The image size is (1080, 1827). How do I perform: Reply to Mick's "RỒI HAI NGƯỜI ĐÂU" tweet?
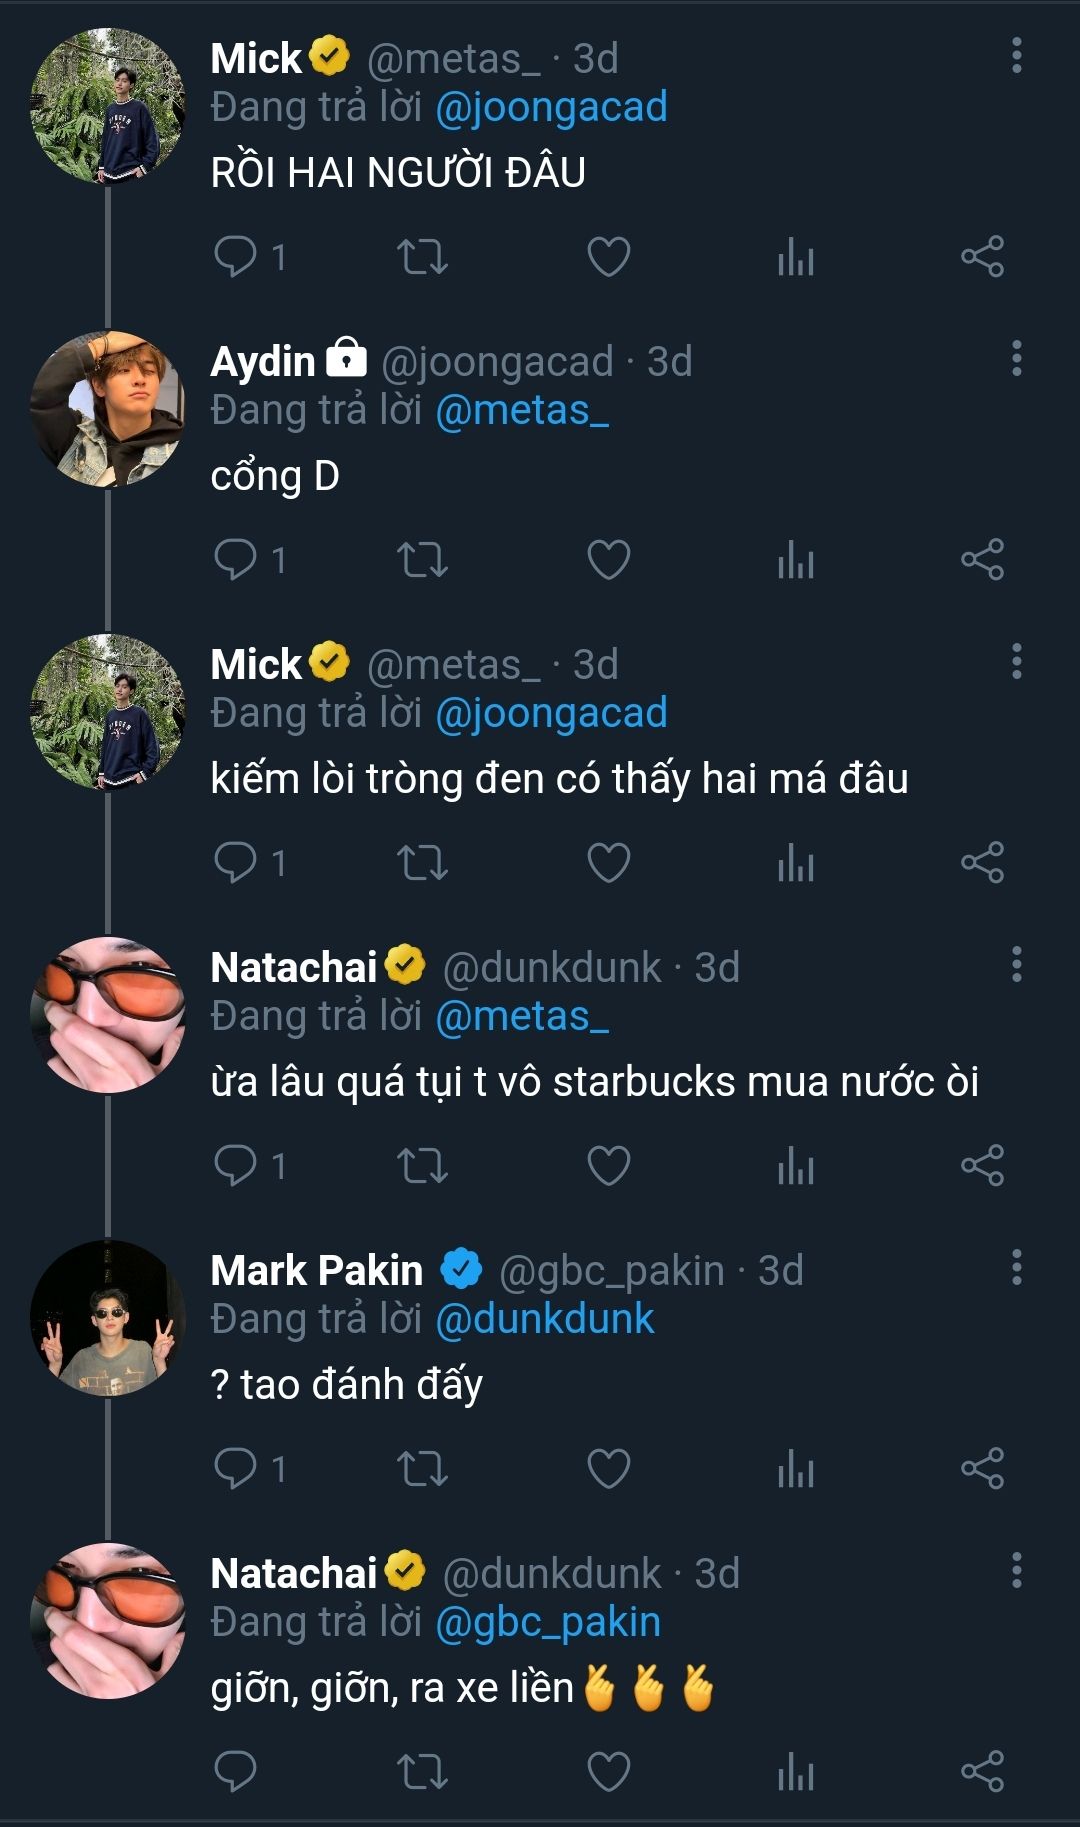236,257
